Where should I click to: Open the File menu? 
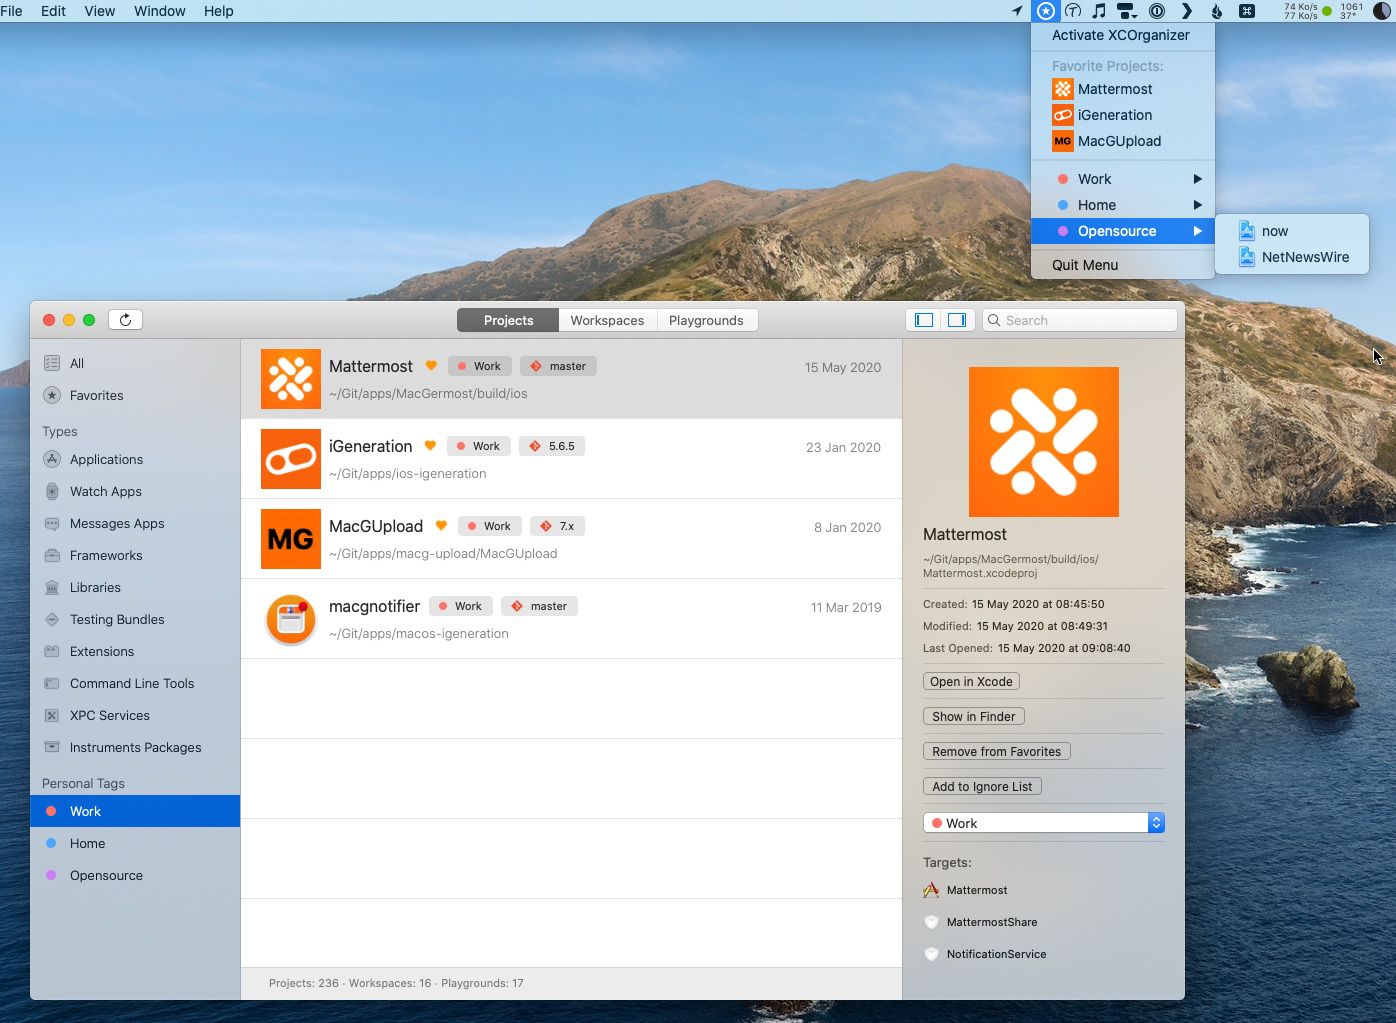(x=12, y=11)
